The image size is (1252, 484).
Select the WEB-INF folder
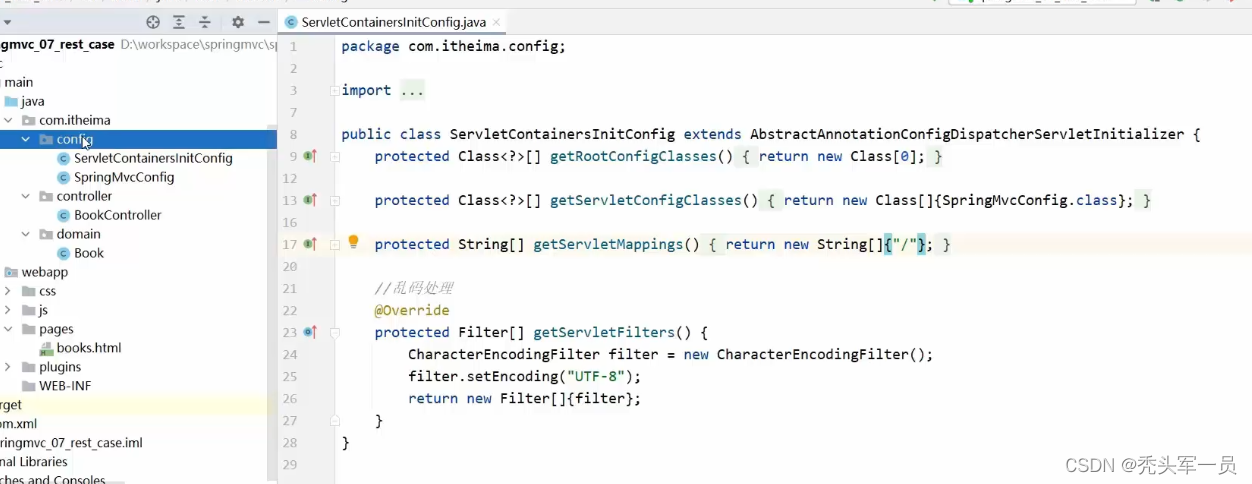click(65, 386)
